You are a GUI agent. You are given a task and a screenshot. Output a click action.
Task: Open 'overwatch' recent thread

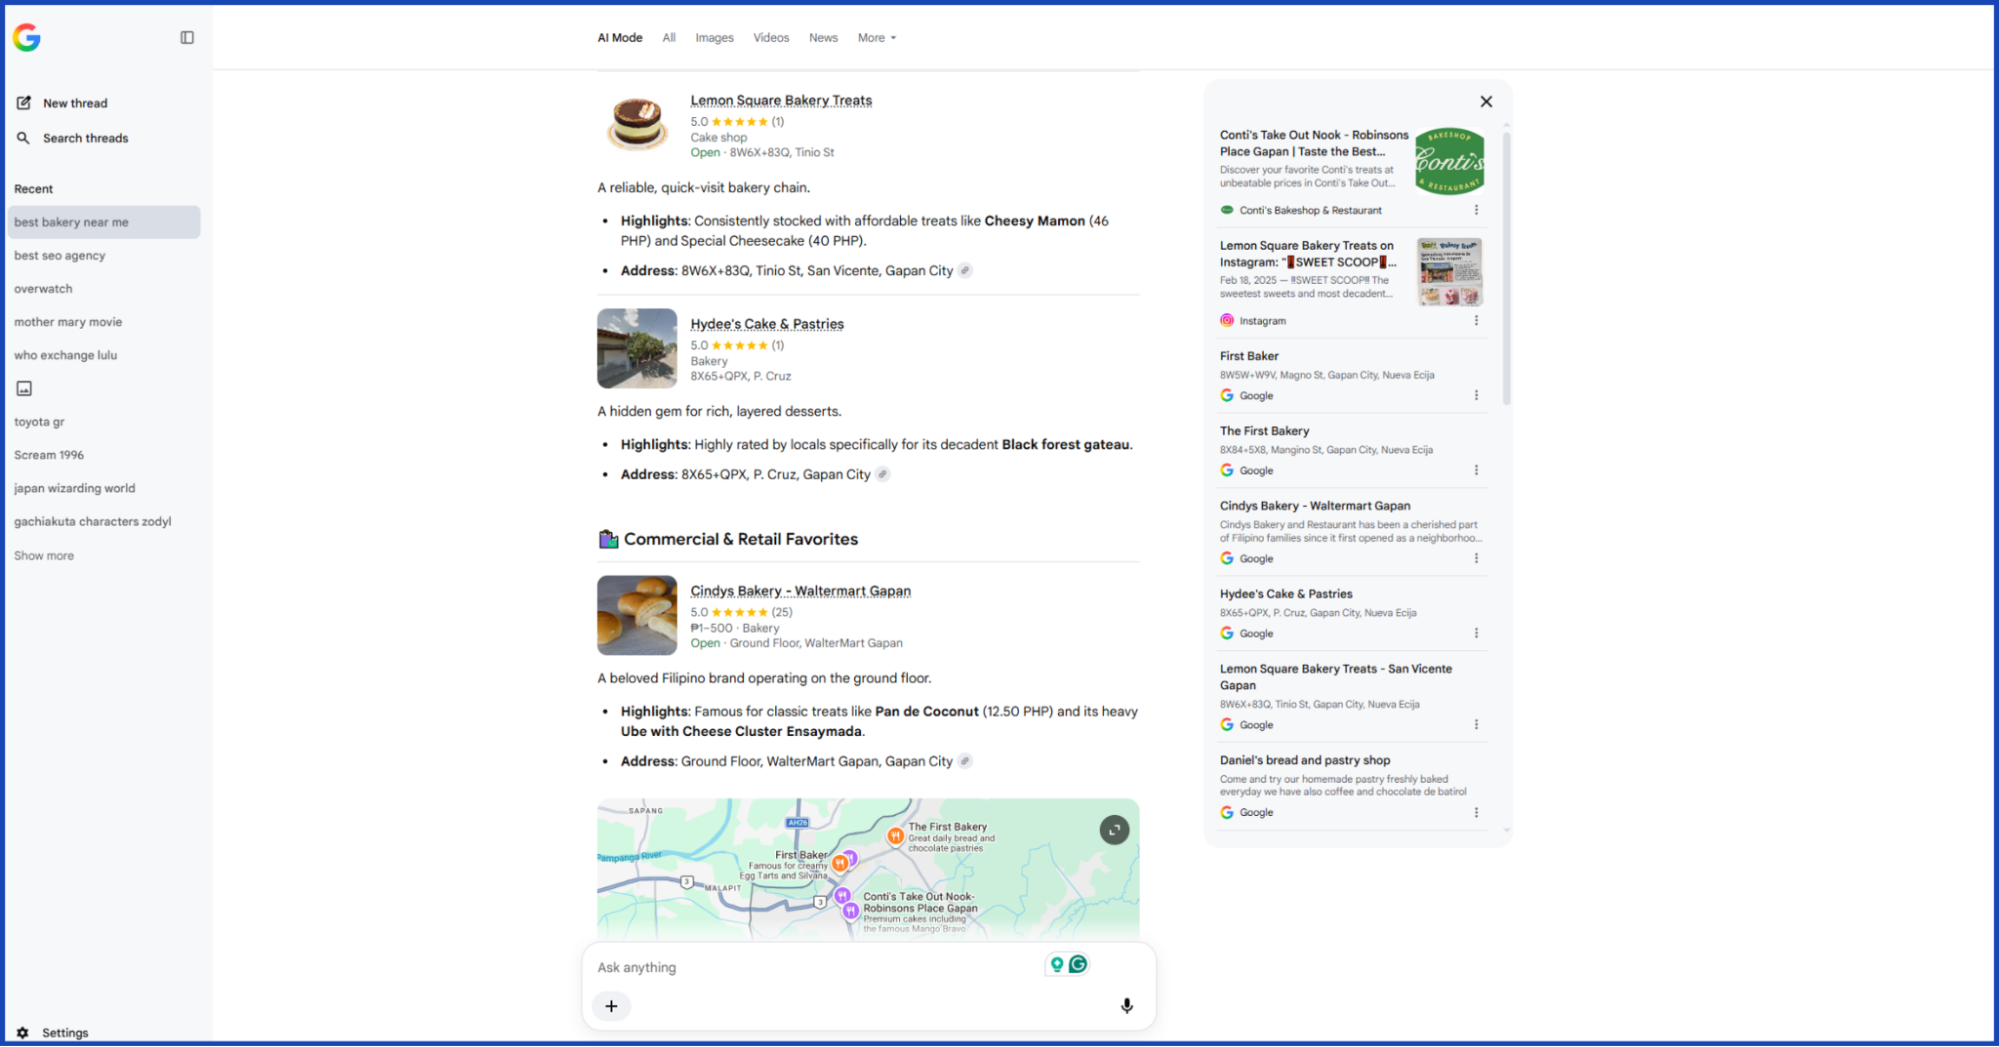coord(43,288)
